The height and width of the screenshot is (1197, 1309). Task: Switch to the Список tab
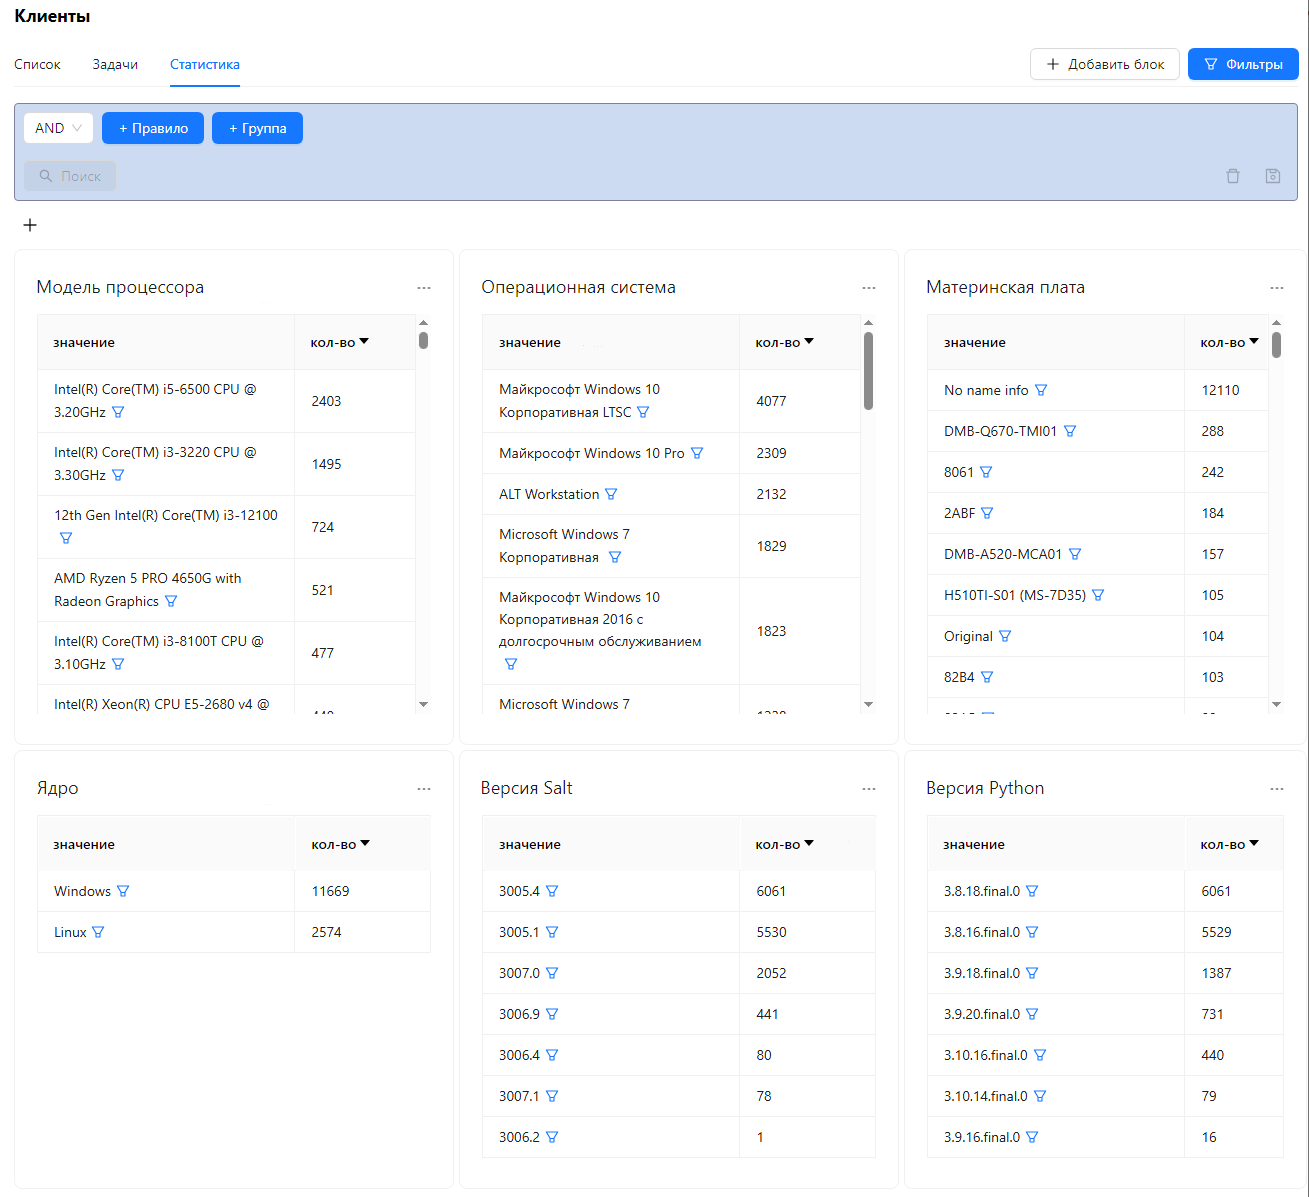(x=37, y=64)
